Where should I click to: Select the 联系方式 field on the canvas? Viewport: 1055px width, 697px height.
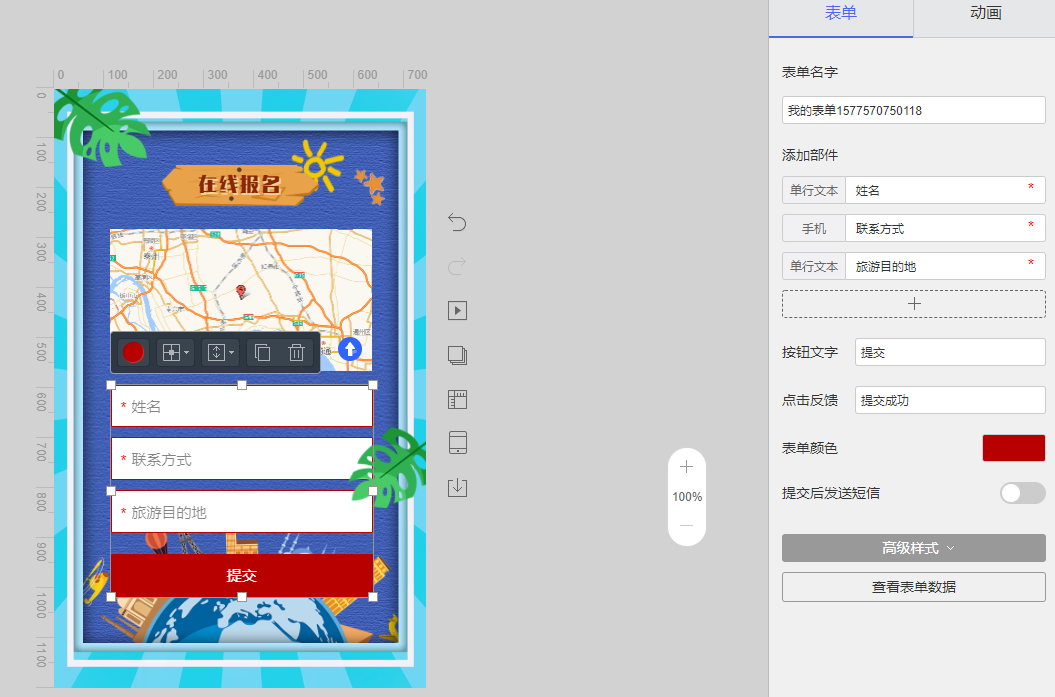point(242,460)
